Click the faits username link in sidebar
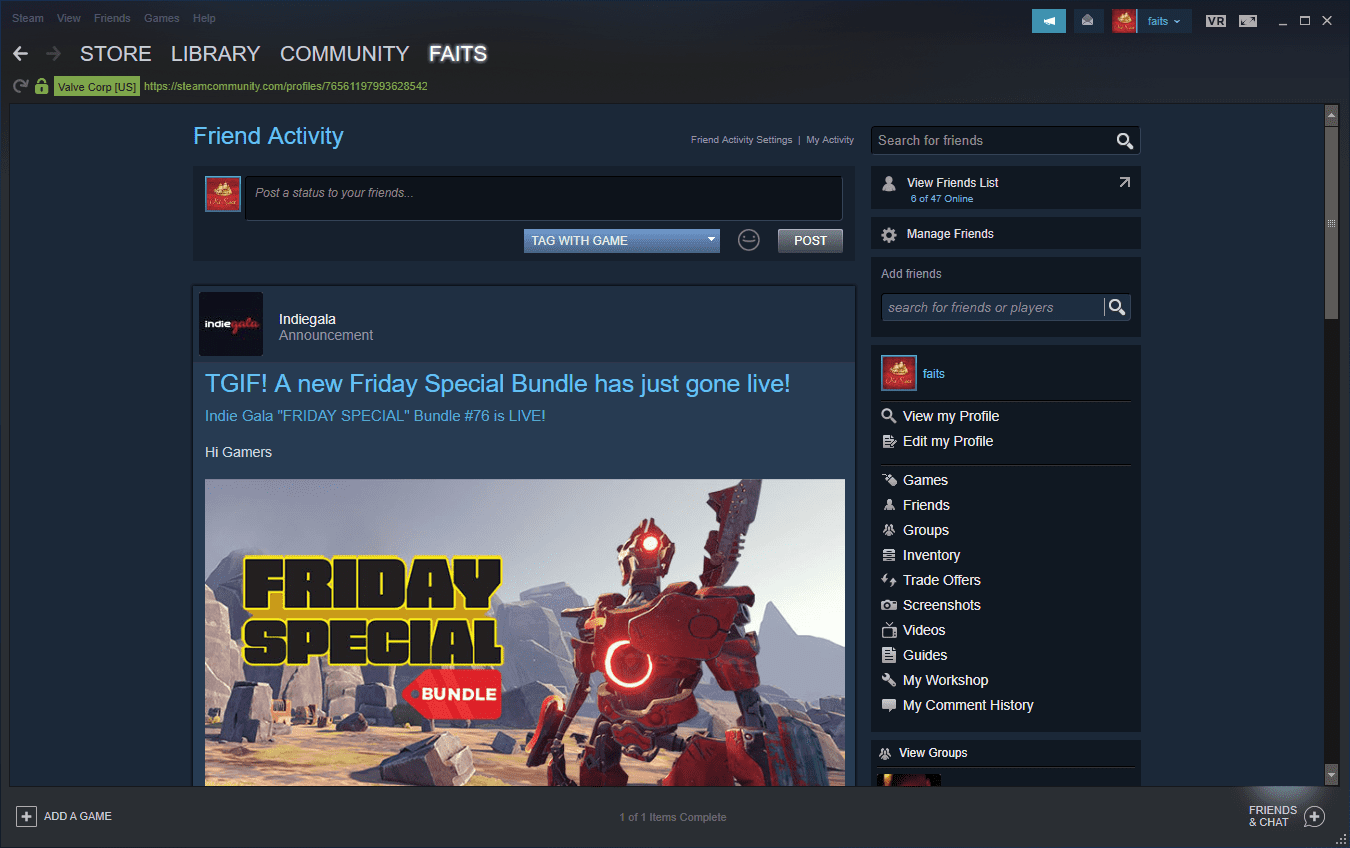The width and height of the screenshot is (1350, 848). click(x=934, y=374)
